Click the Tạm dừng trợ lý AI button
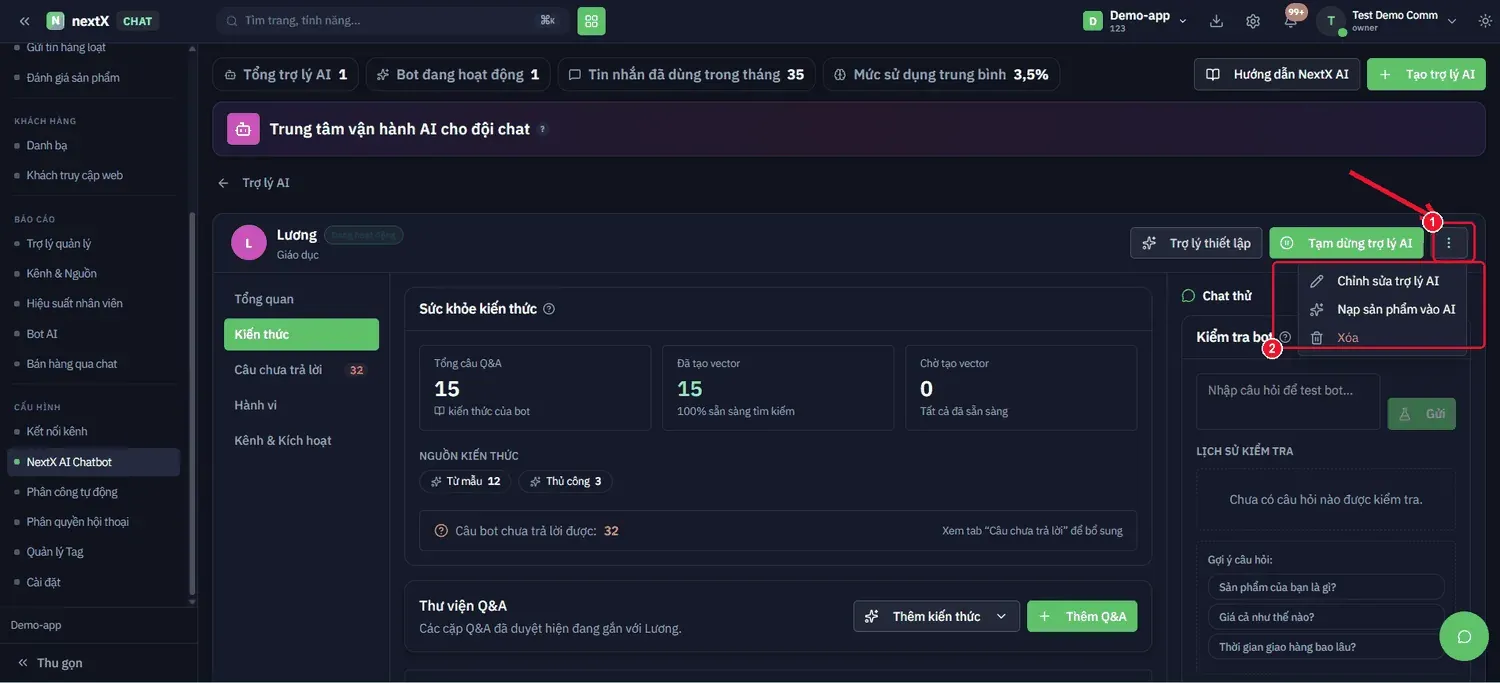This screenshot has width=1500, height=683. point(1348,243)
